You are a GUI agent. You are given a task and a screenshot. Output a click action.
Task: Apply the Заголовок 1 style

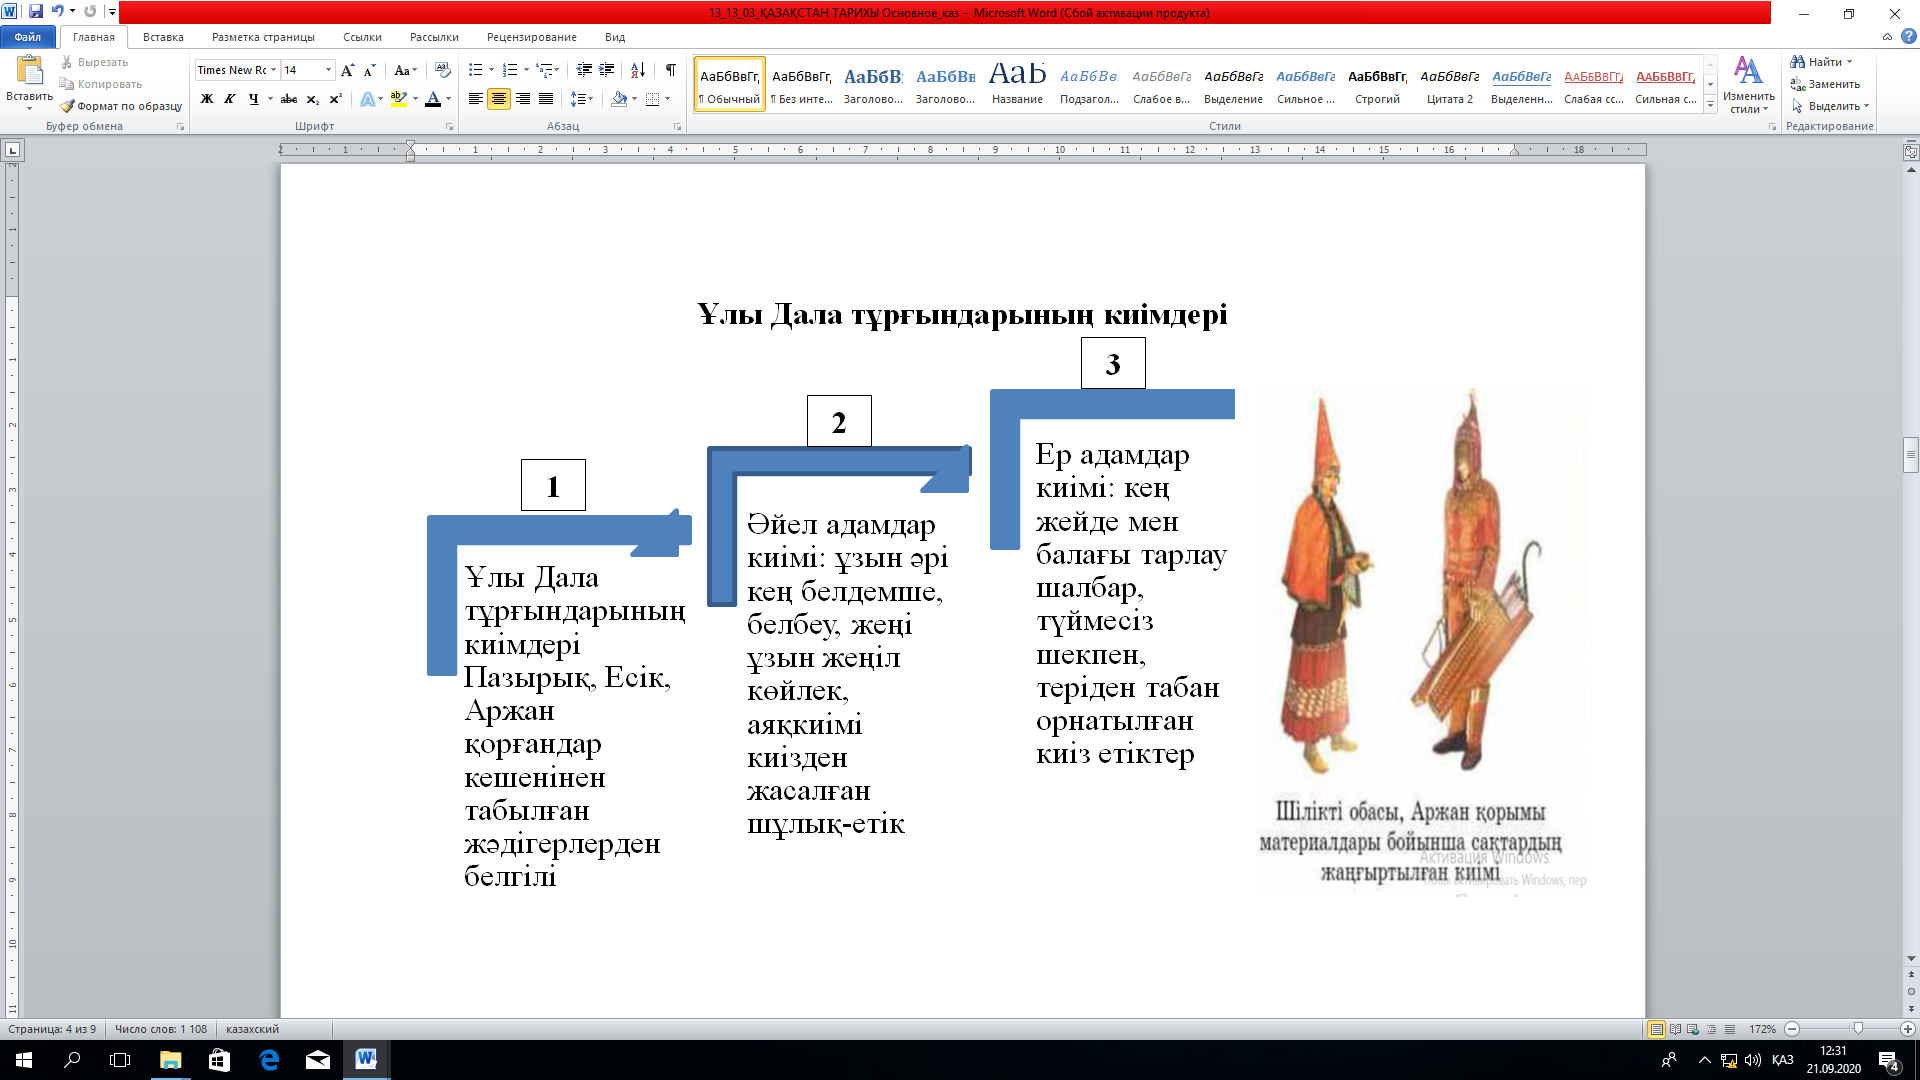[873, 84]
